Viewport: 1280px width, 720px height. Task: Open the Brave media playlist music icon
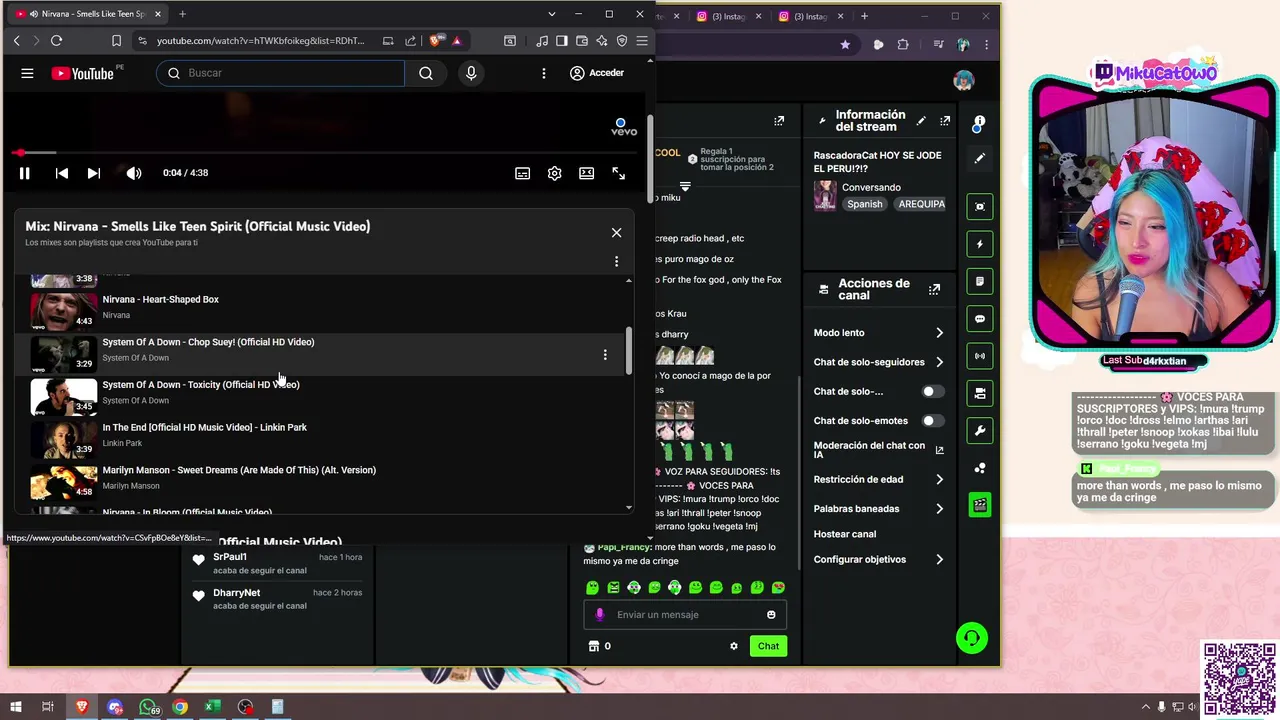coord(542,41)
